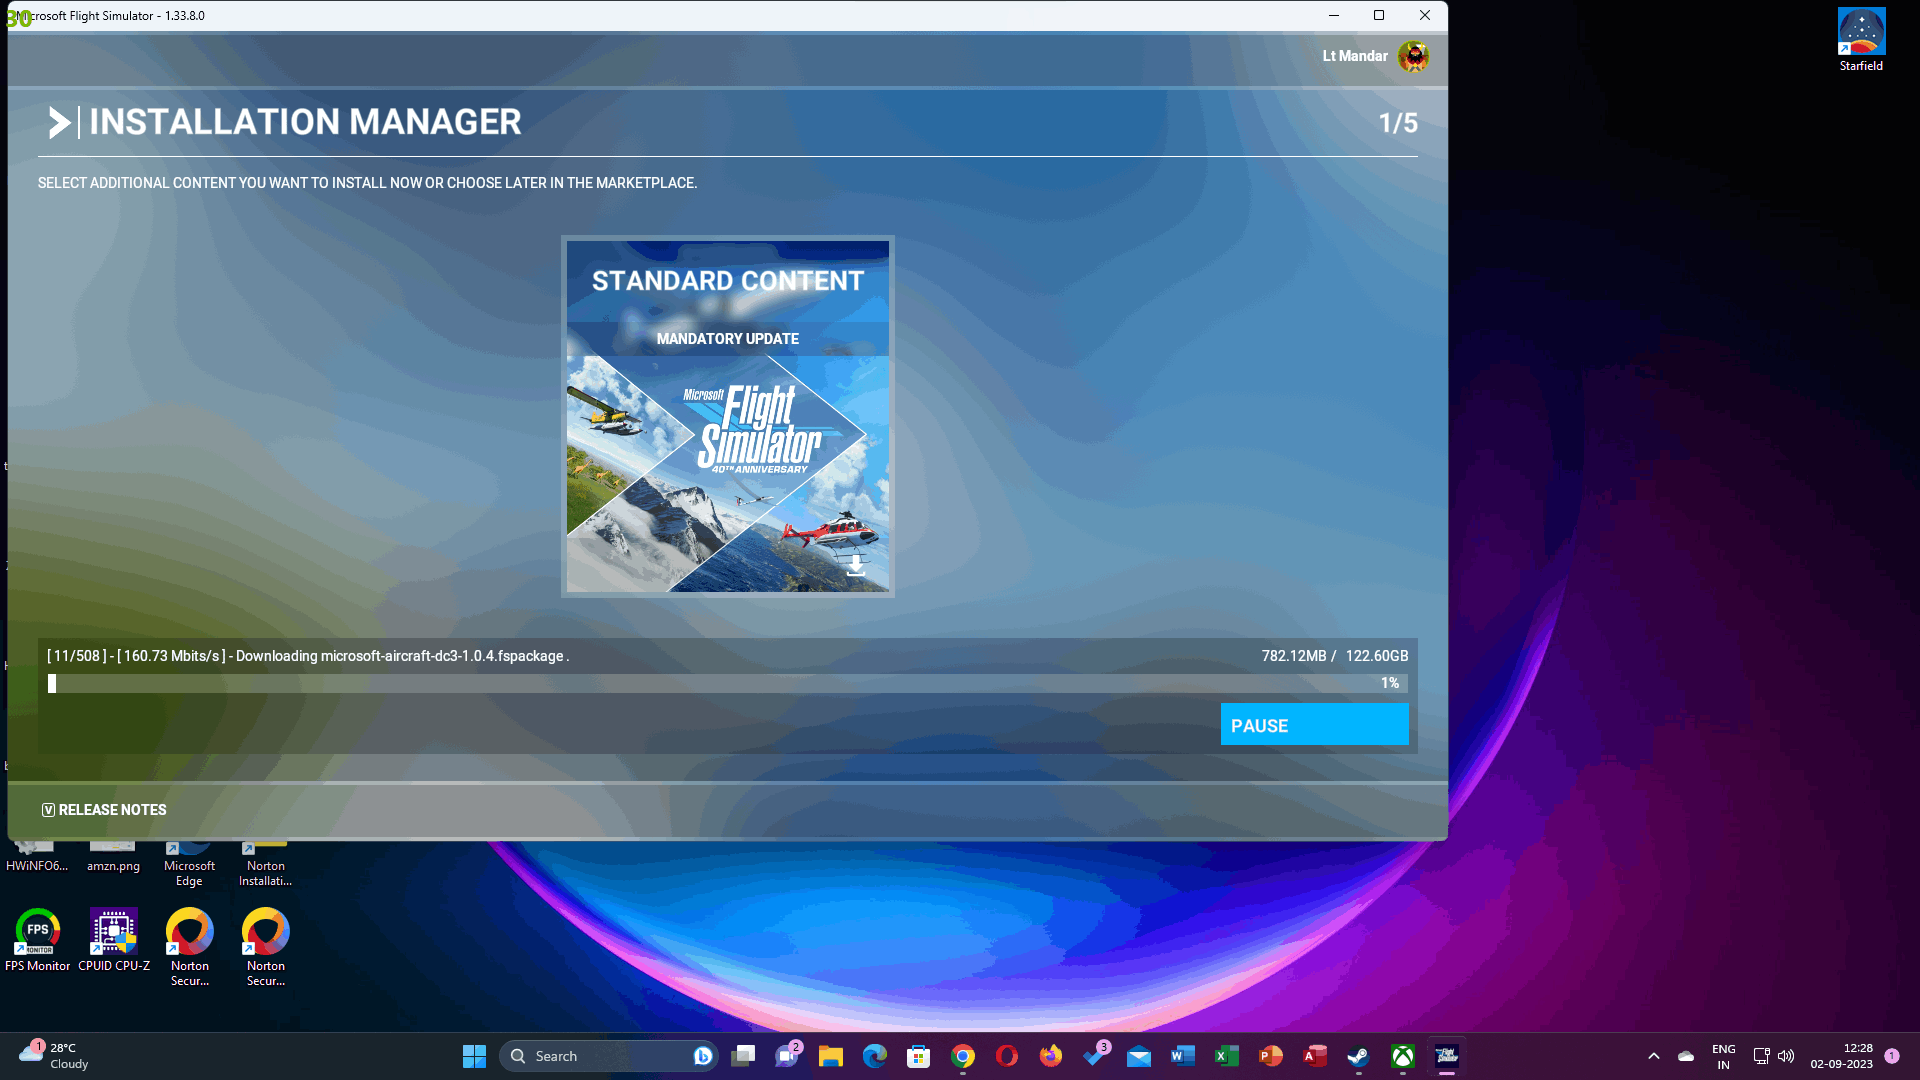This screenshot has height=1080, width=1920.
Task: Drag the download progress bar slider
Action: [x=51, y=683]
